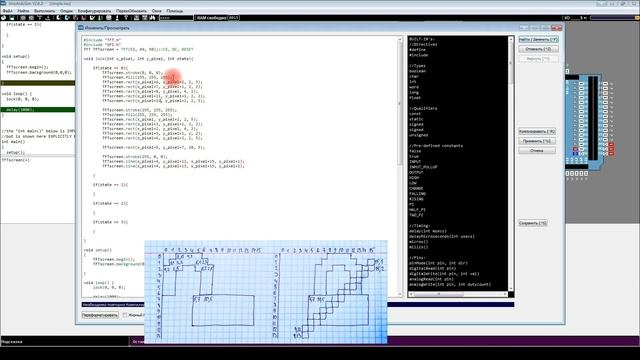The image size is (640, 360).
Task: Select word in the built-ins list
Action: [x=414, y=87]
